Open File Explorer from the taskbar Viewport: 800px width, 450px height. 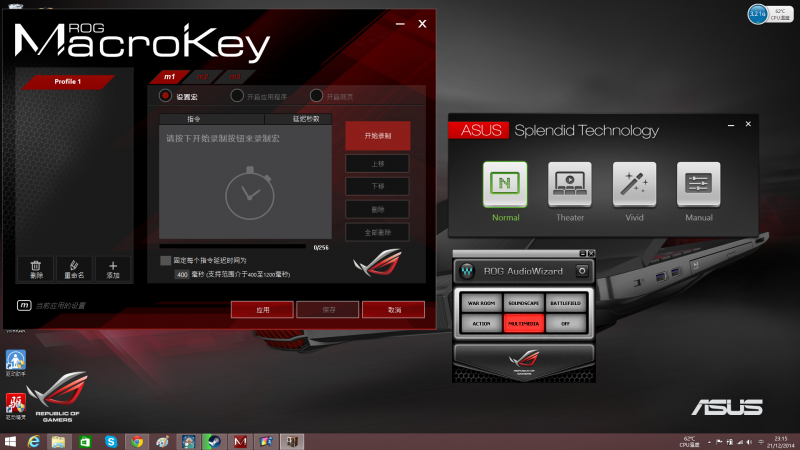click(x=58, y=441)
